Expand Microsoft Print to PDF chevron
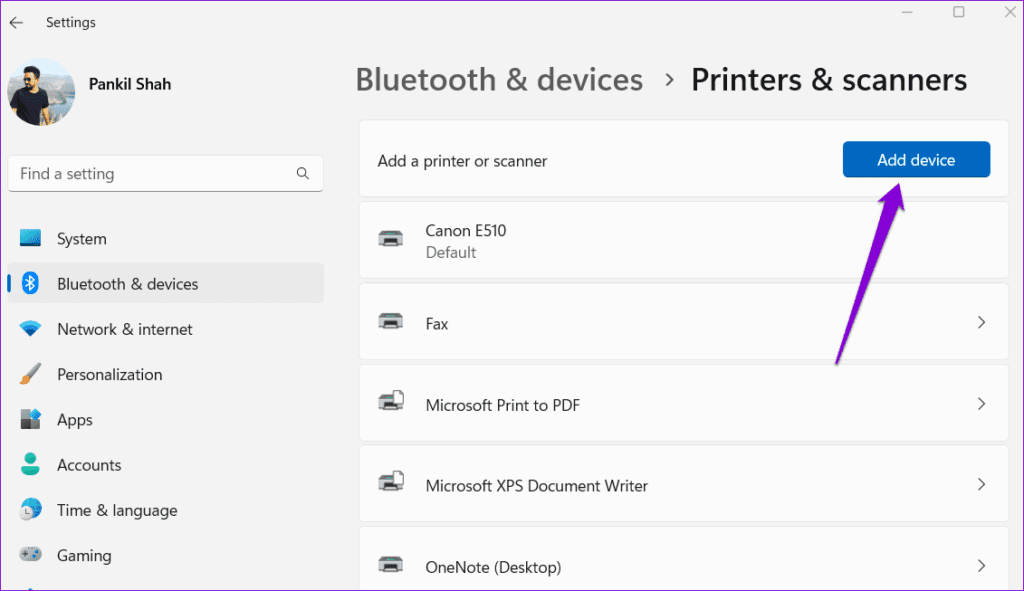The height and width of the screenshot is (591, 1024). pyautogui.click(x=981, y=404)
